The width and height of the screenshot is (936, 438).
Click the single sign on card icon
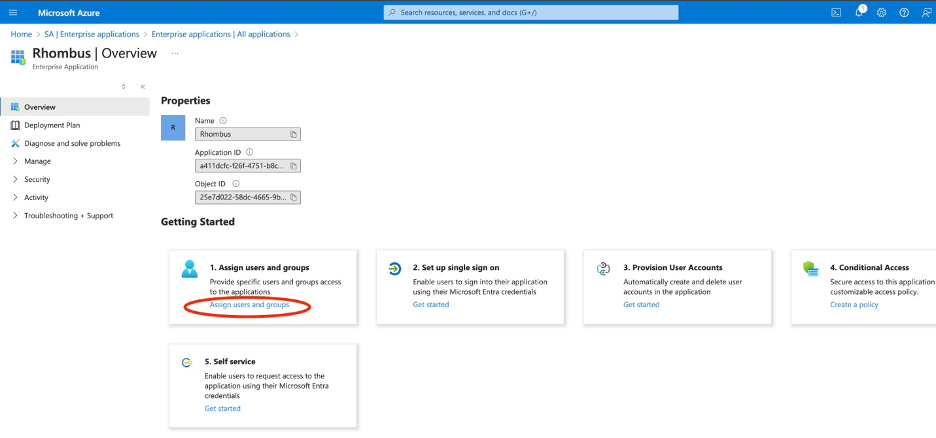(x=395, y=269)
